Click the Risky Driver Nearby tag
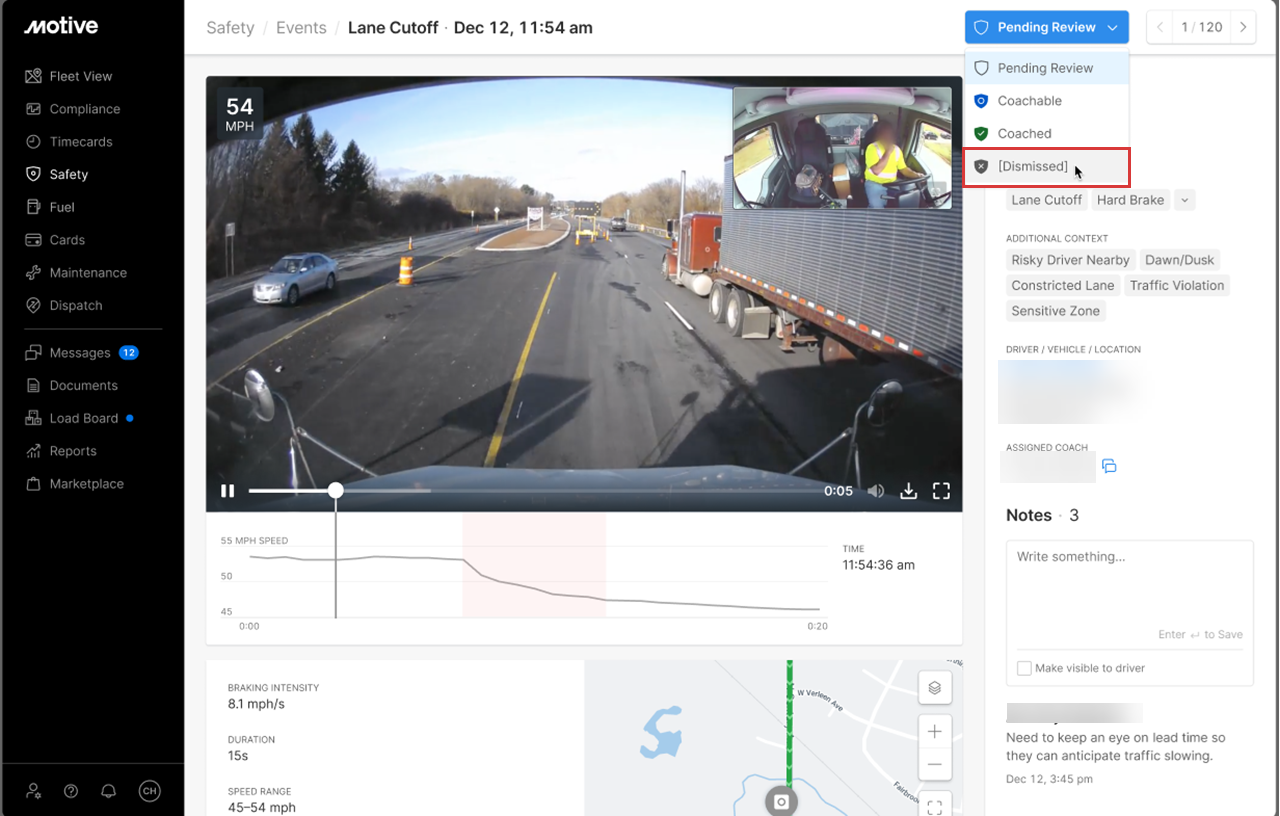1280x816 pixels. tap(1070, 260)
